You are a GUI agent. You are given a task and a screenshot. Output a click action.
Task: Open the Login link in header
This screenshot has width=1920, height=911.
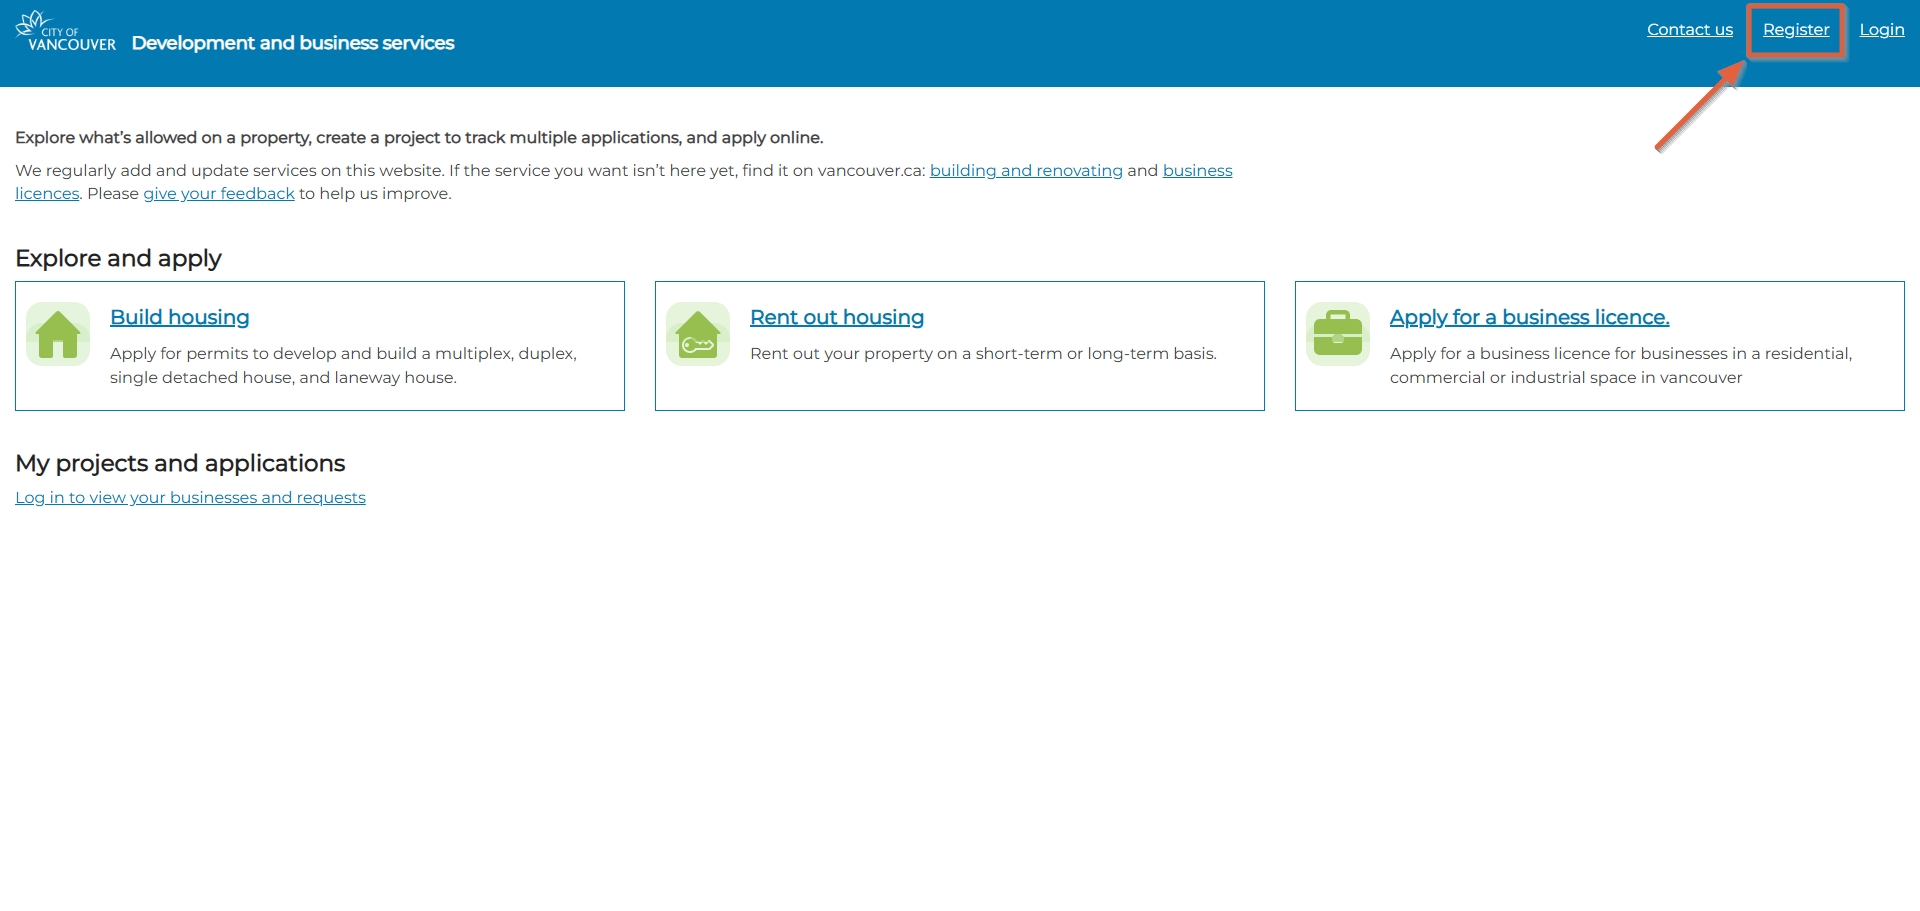pos(1882,29)
